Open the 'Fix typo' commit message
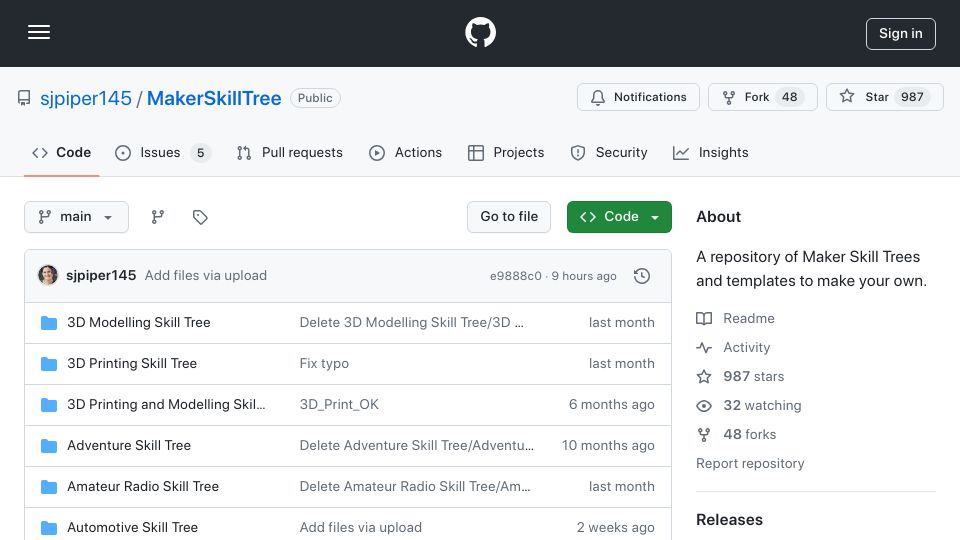 pos(324,364)
